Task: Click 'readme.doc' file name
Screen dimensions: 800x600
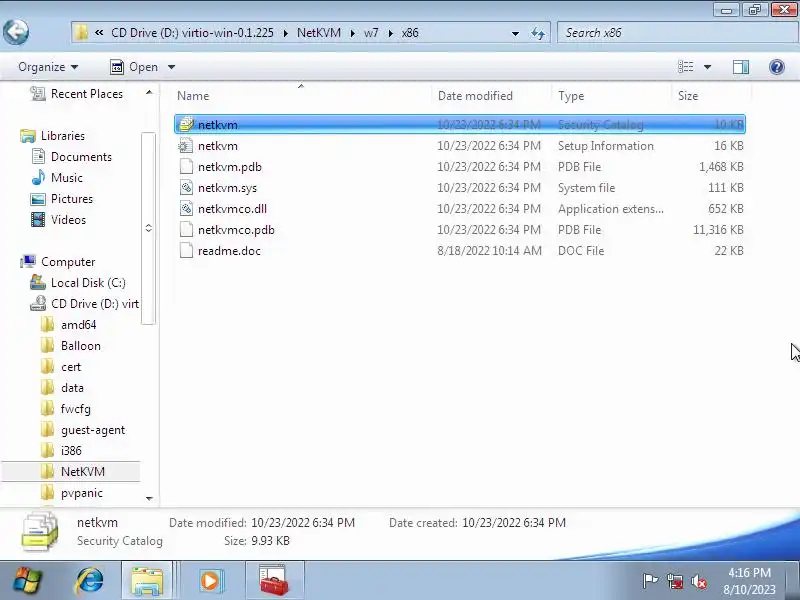Action: pos(229,251)
